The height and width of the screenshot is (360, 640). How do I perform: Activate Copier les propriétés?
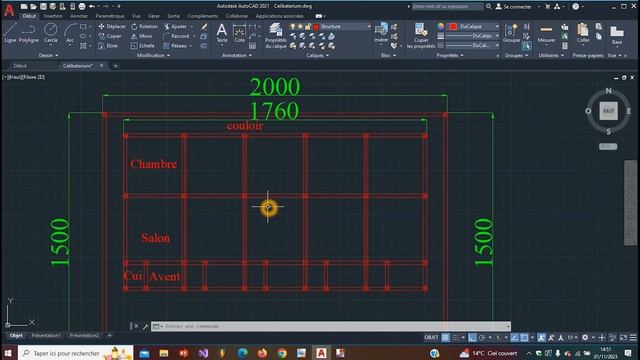(421, 36)
